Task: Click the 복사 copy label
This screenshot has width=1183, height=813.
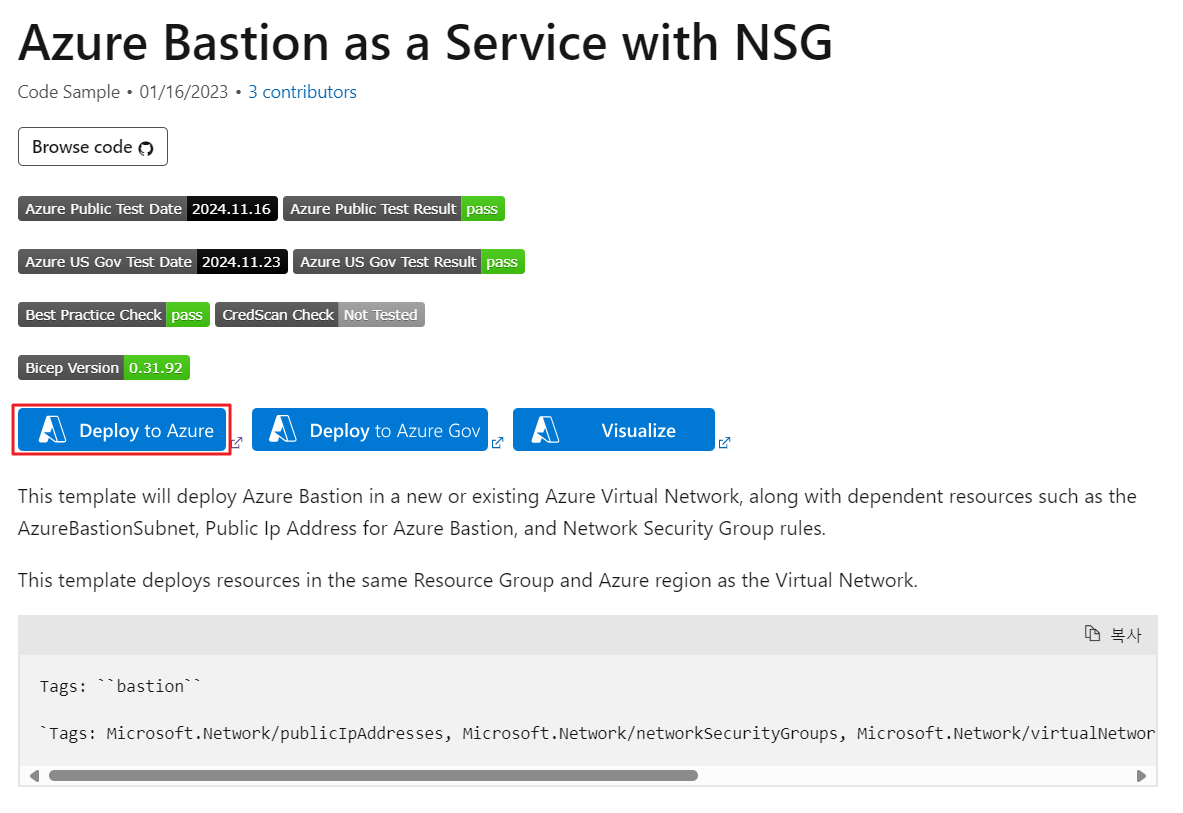Action: tap(1126, 635)
